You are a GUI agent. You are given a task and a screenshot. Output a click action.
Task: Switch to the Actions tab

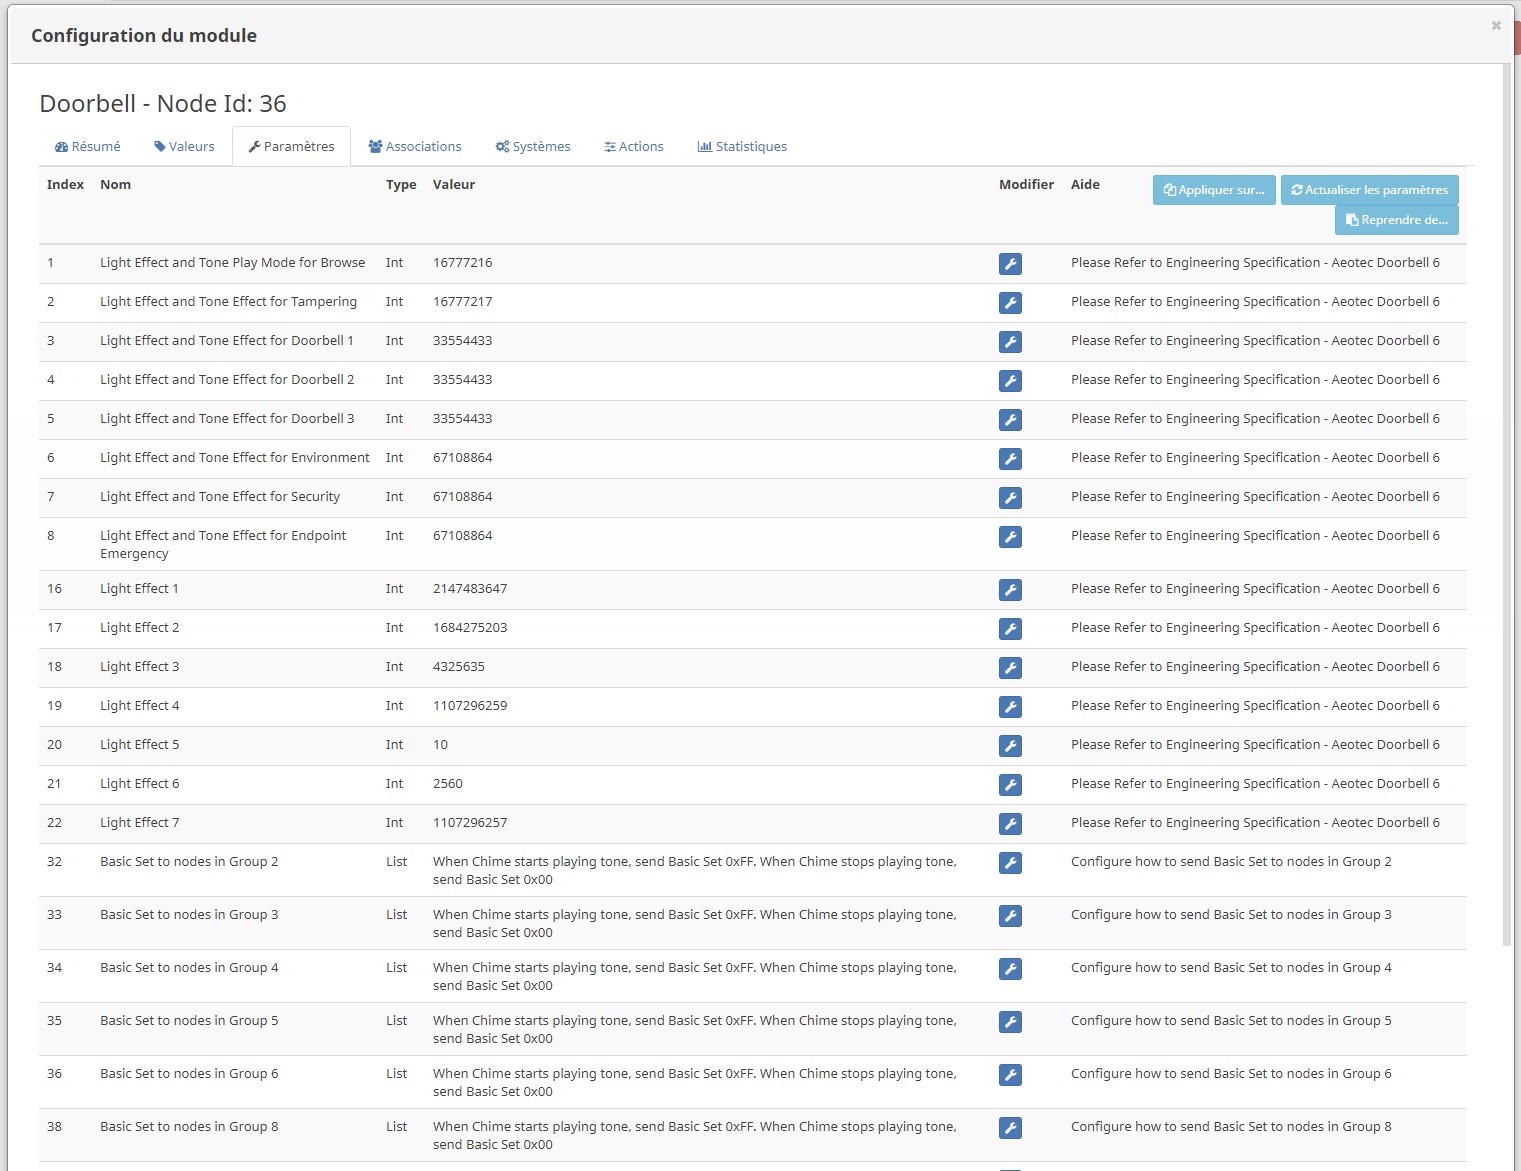click(634, 146)
